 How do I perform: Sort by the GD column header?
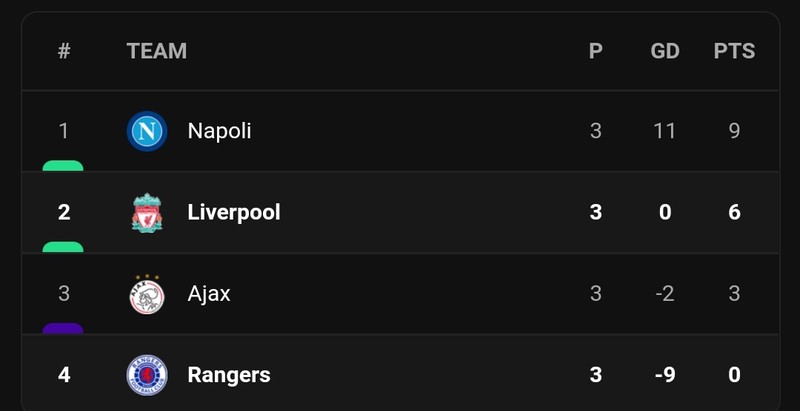[665, 51]
